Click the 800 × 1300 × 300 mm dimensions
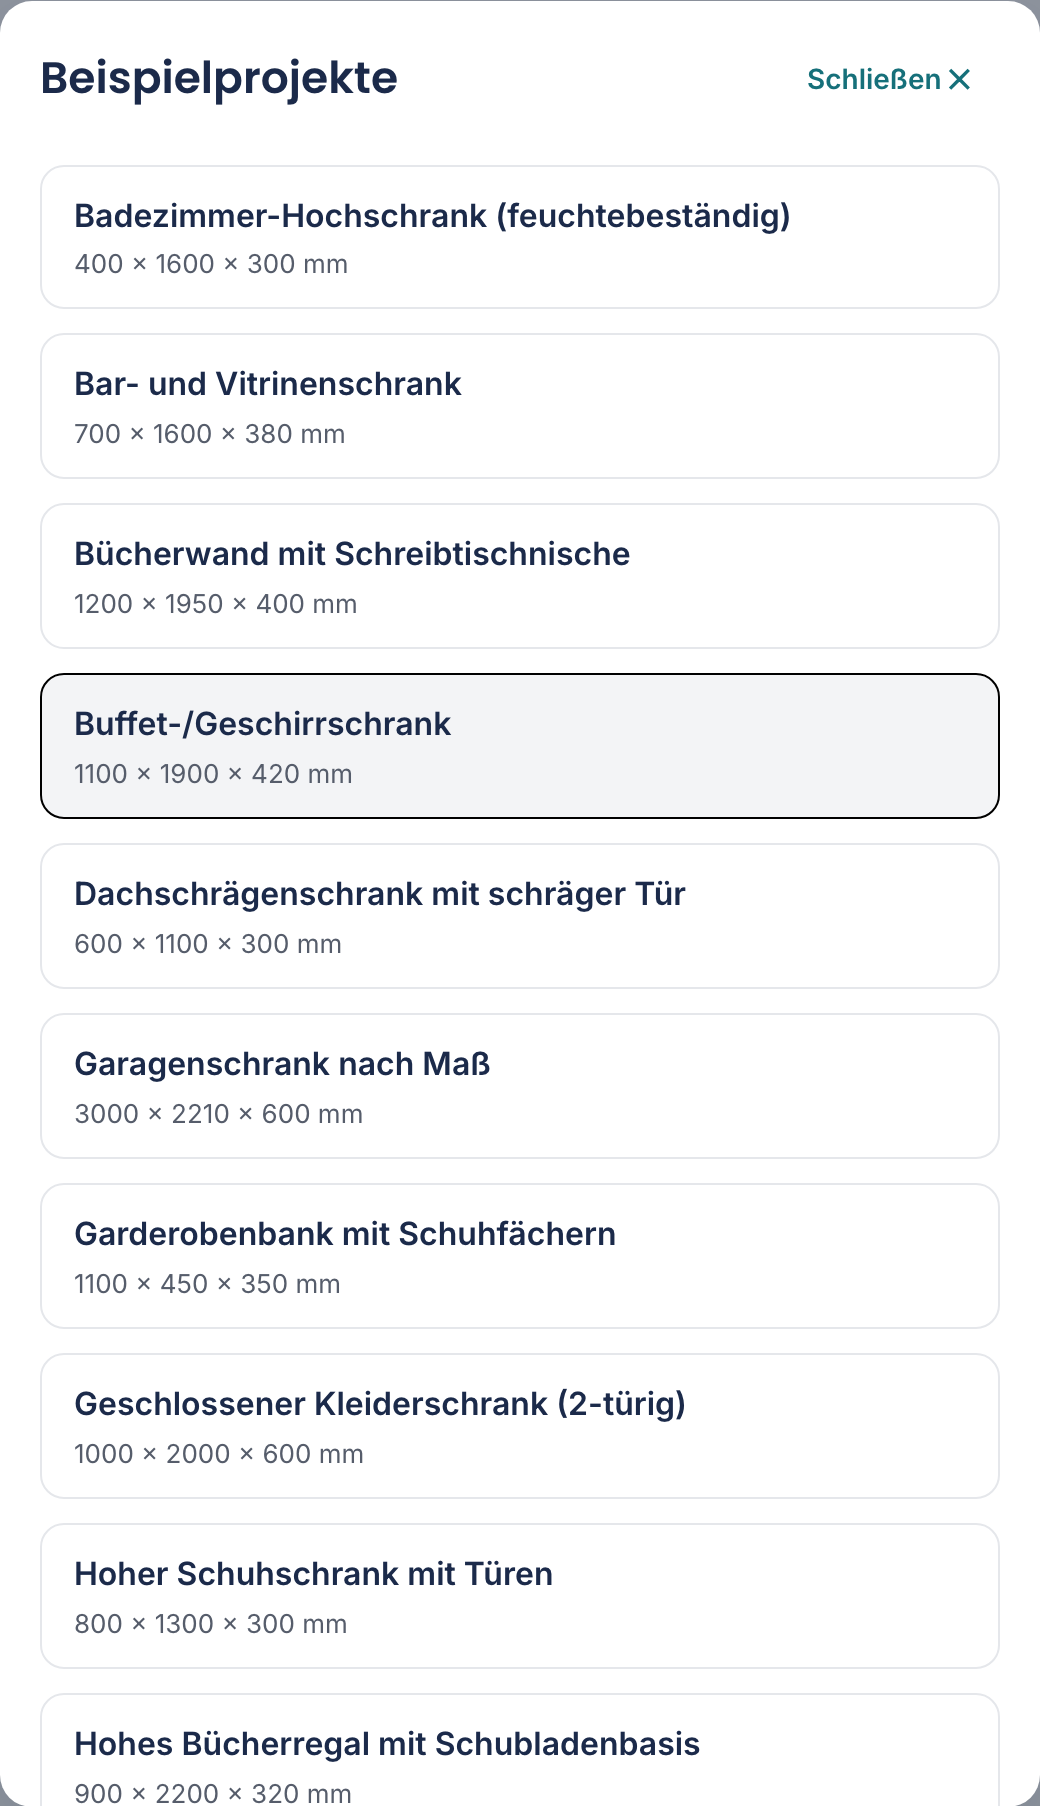The image size is (1040, 1806). click(x=211, y=1624)
